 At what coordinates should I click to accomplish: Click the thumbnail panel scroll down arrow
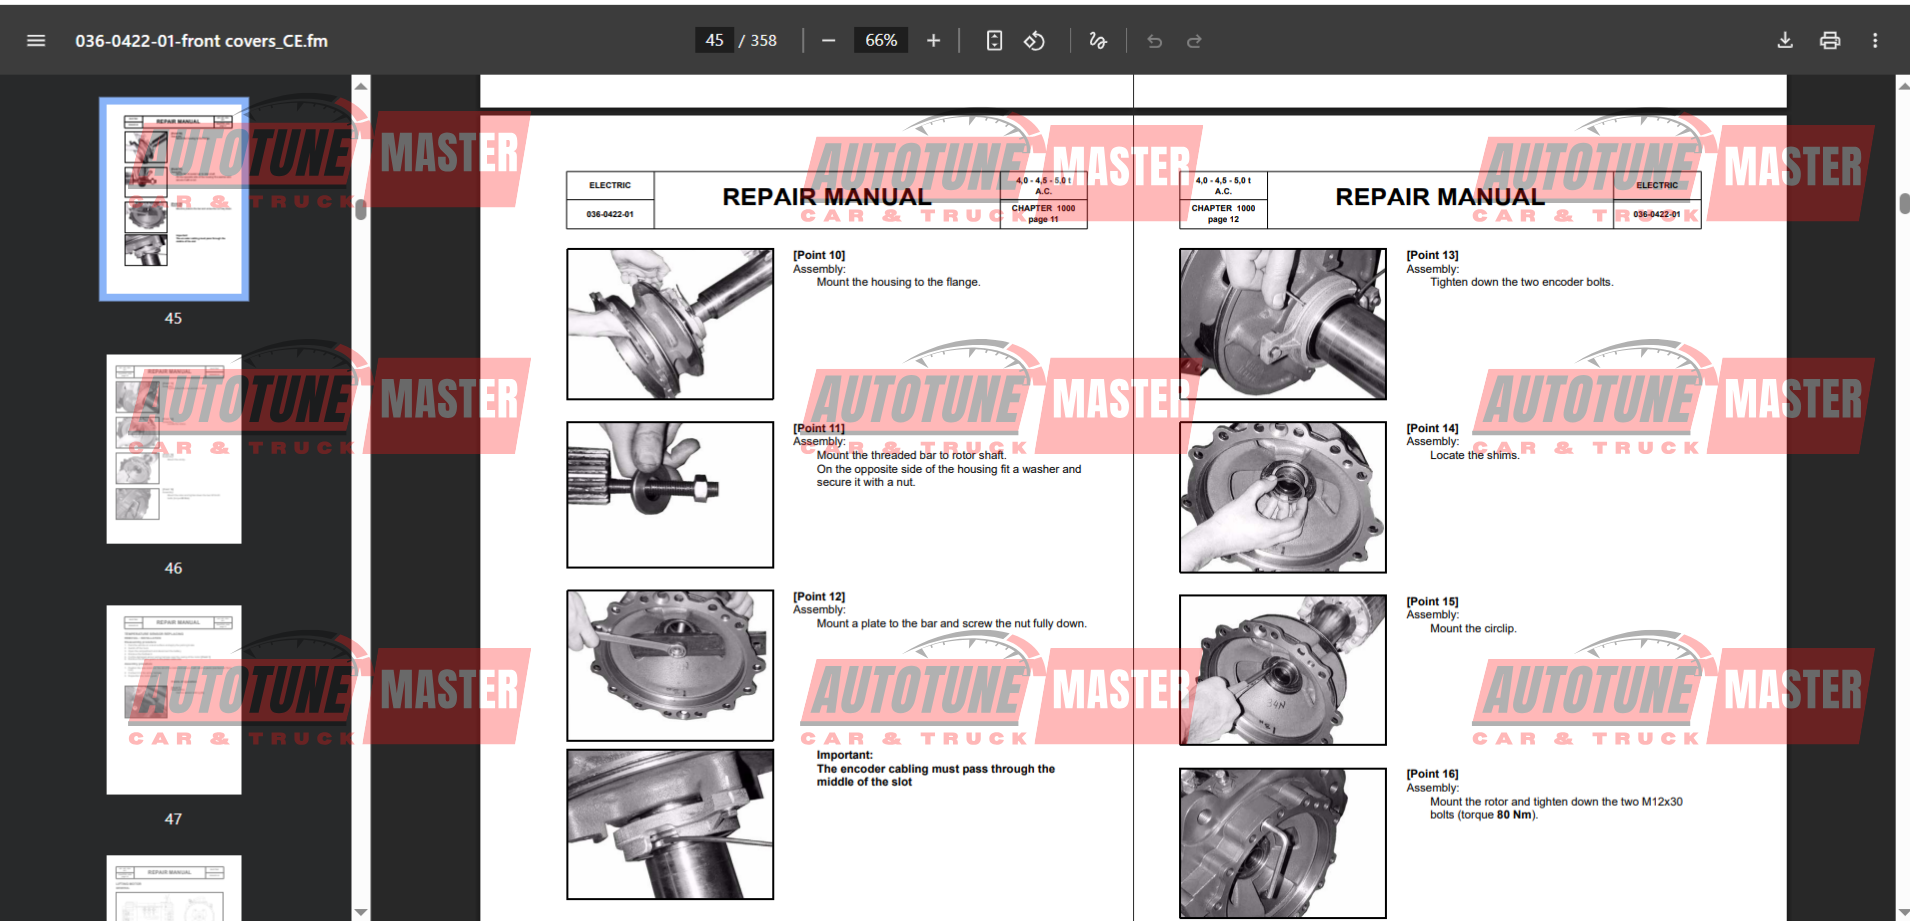tap(361, 911)
